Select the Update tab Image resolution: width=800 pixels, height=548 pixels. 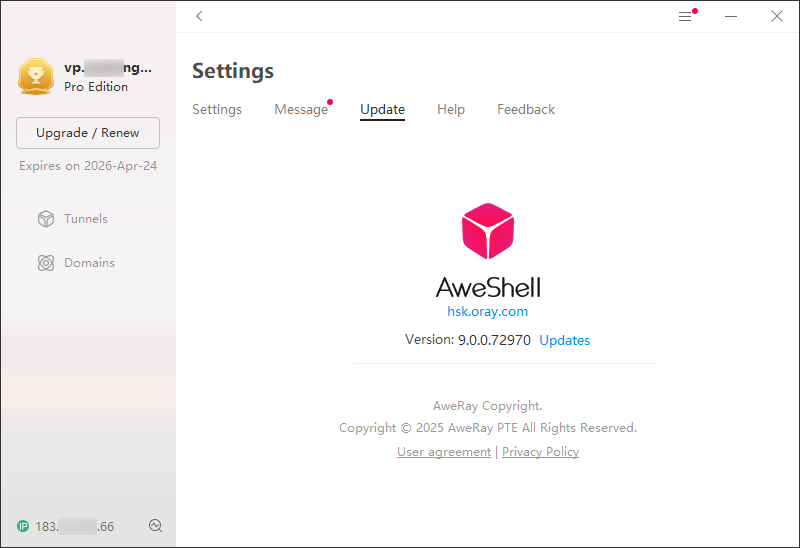pos(382,109)
